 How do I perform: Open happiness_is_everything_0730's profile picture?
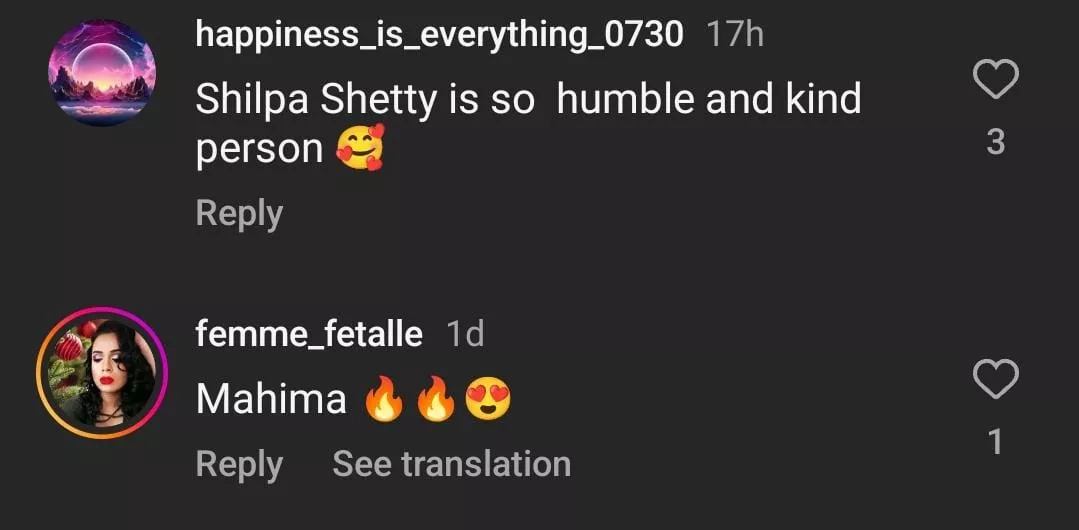pyautogui.click(x=102, y=72)
